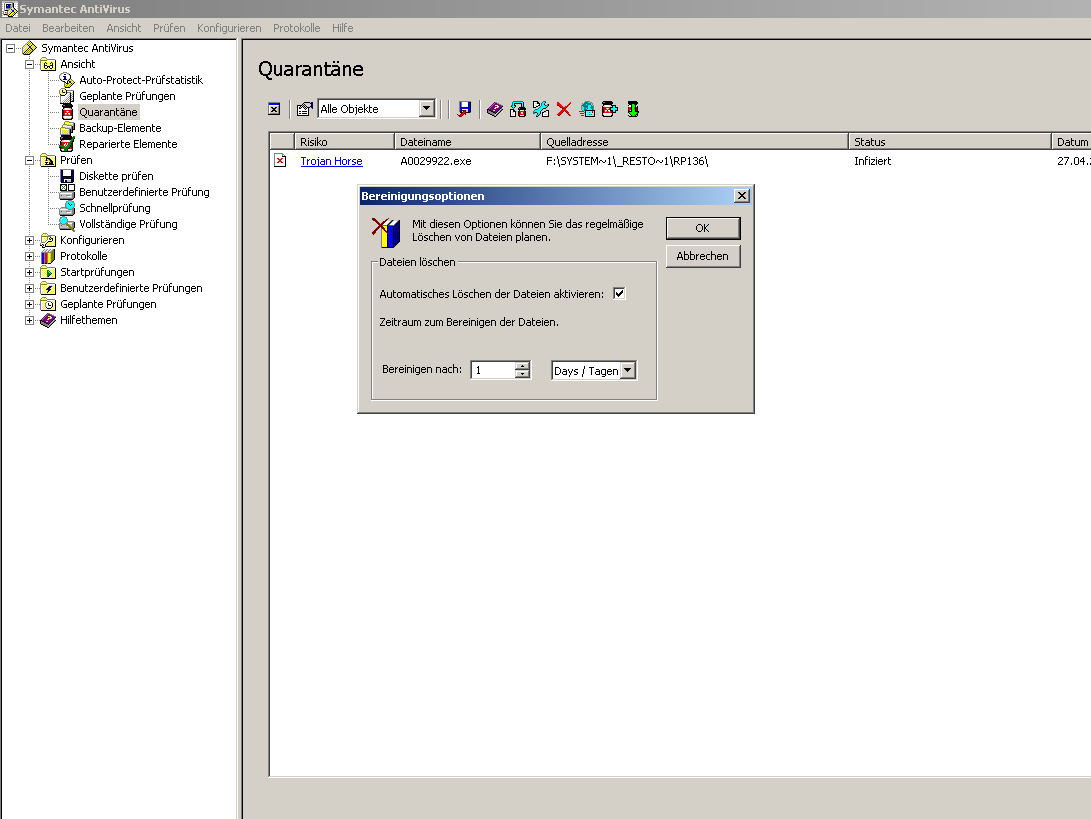Click the infected file icon in Trojan row
Viewport: 1091px width, 819px height.
pyautogui.click(x=280, y=161)
